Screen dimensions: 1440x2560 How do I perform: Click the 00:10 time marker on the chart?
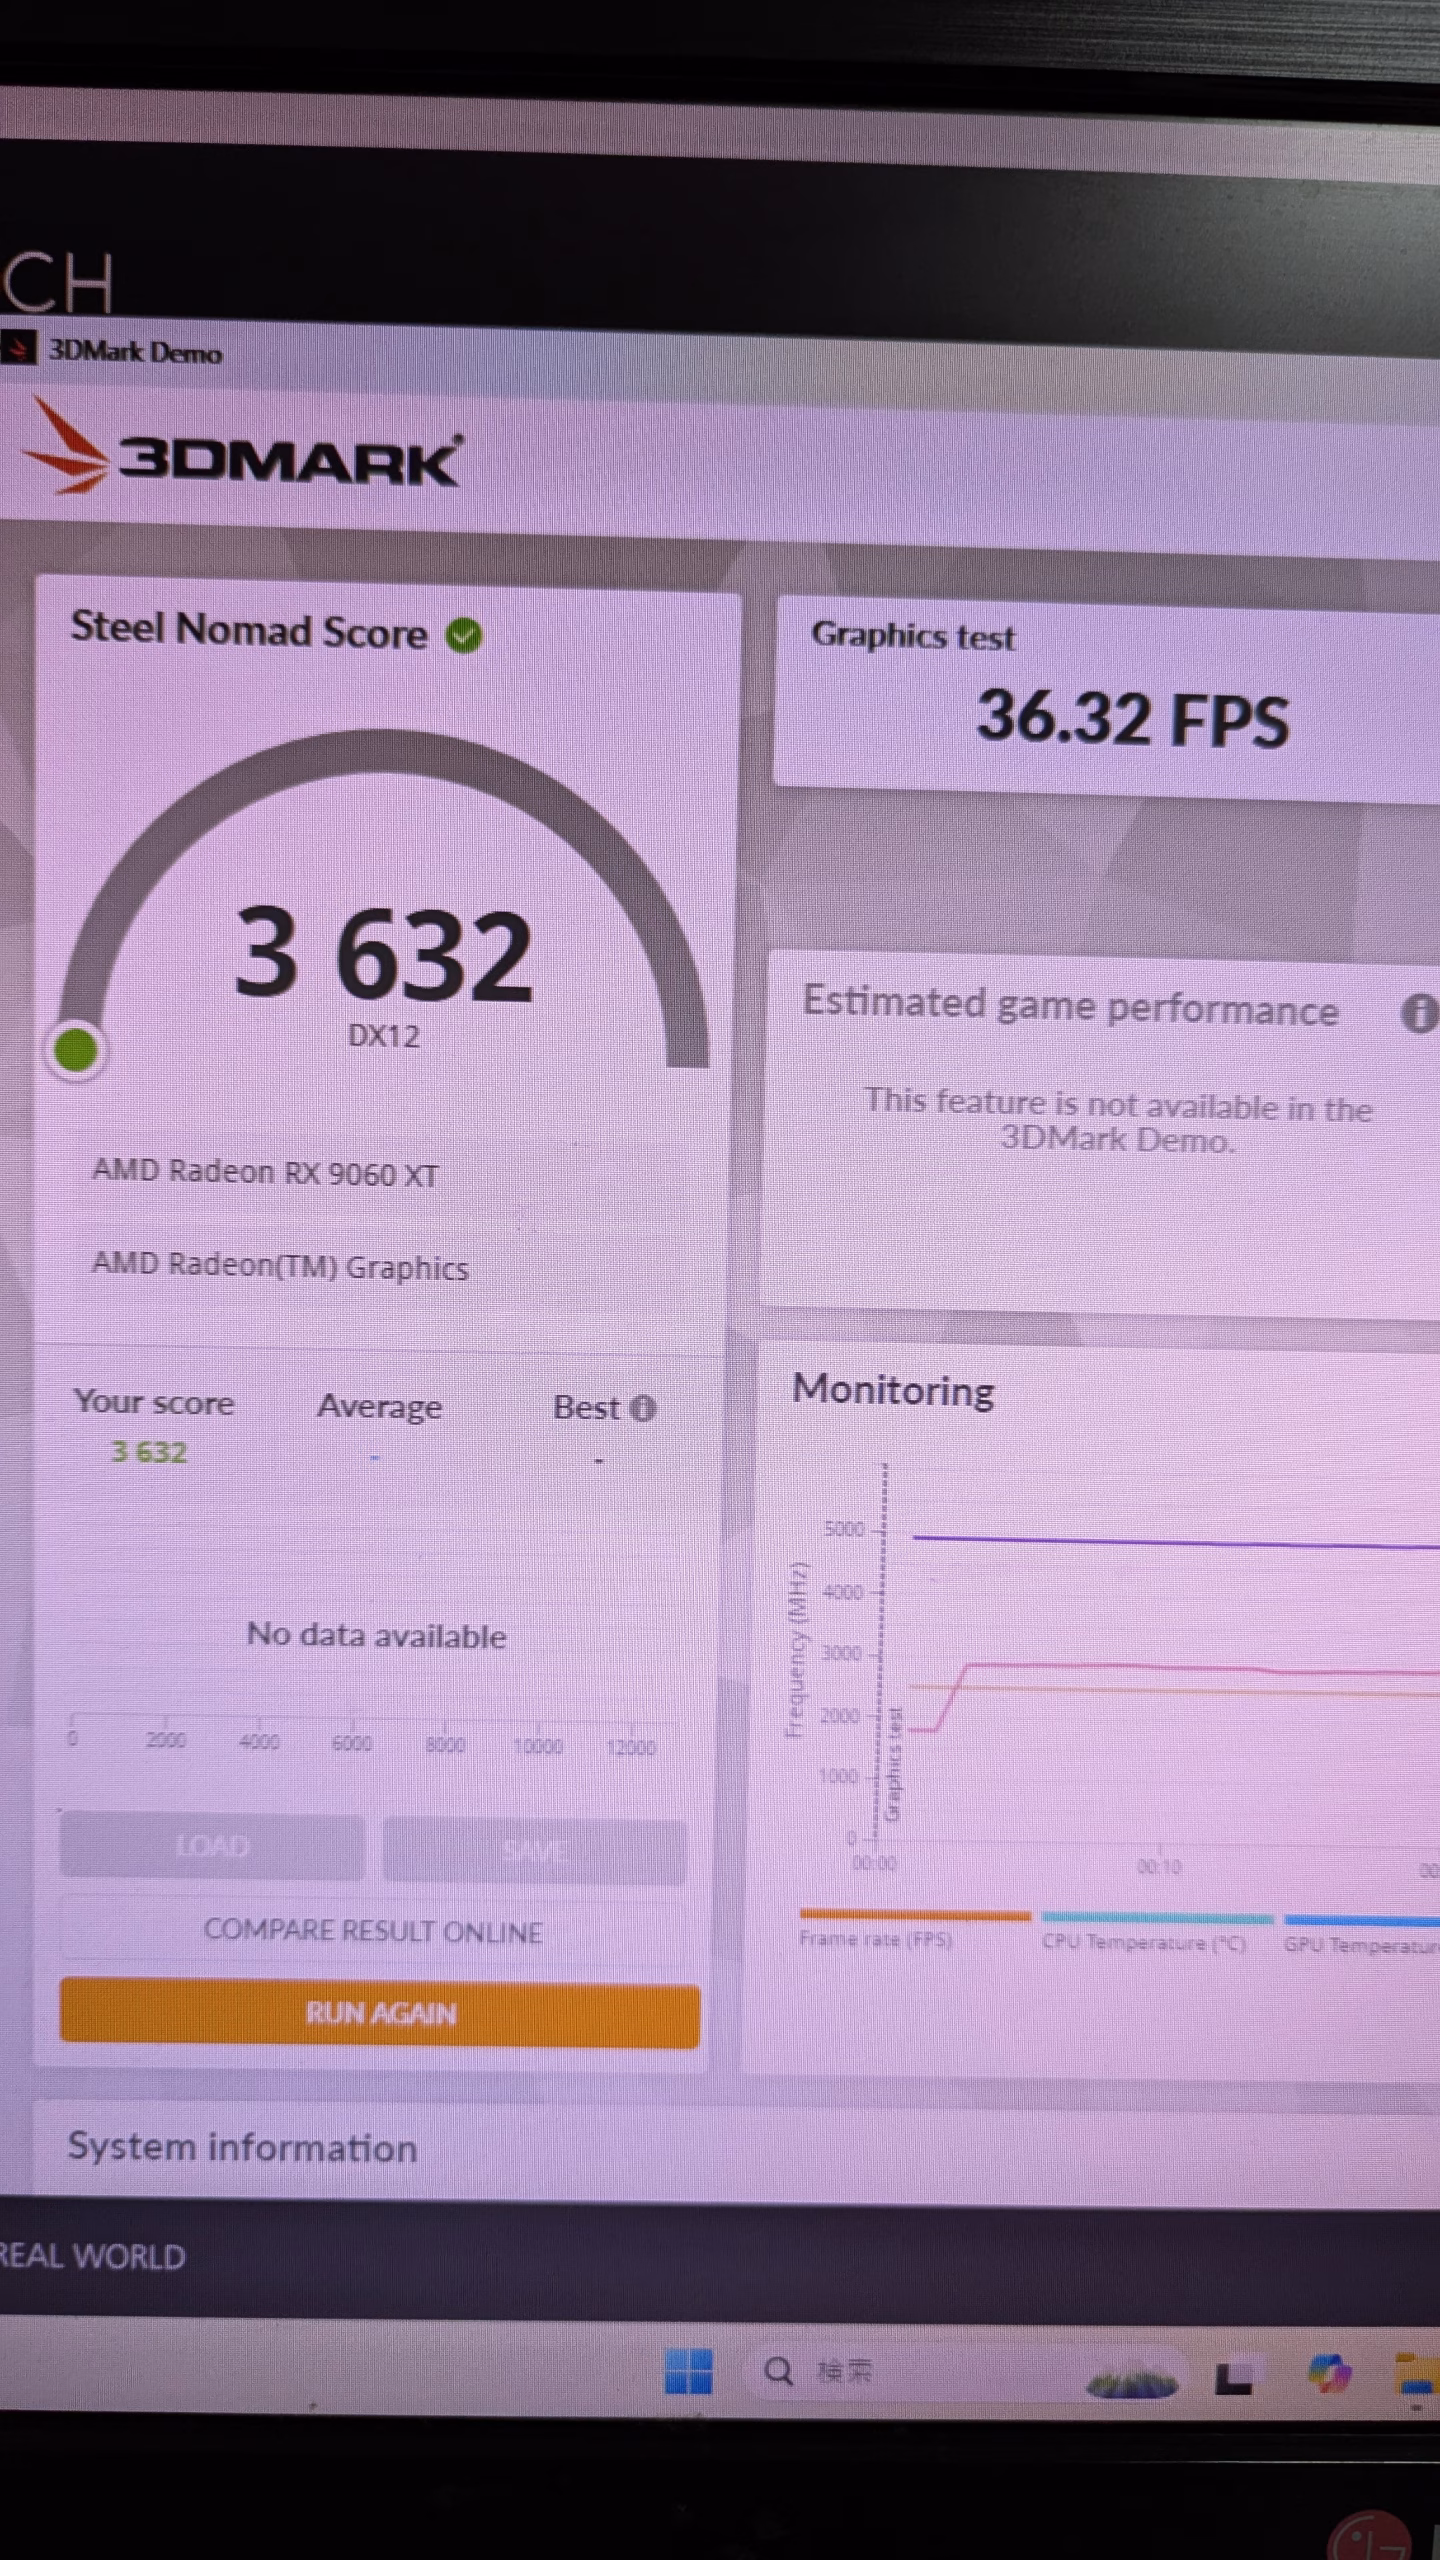coord(1159,1867)
